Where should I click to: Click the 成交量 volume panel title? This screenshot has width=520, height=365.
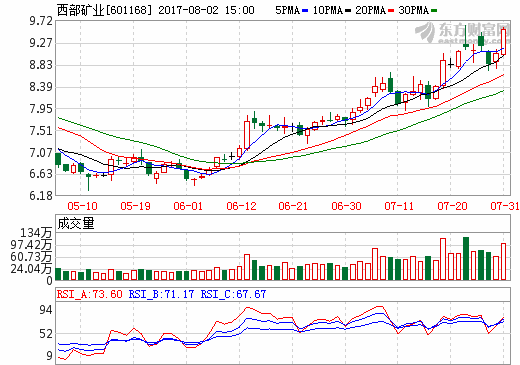[76, 223]
